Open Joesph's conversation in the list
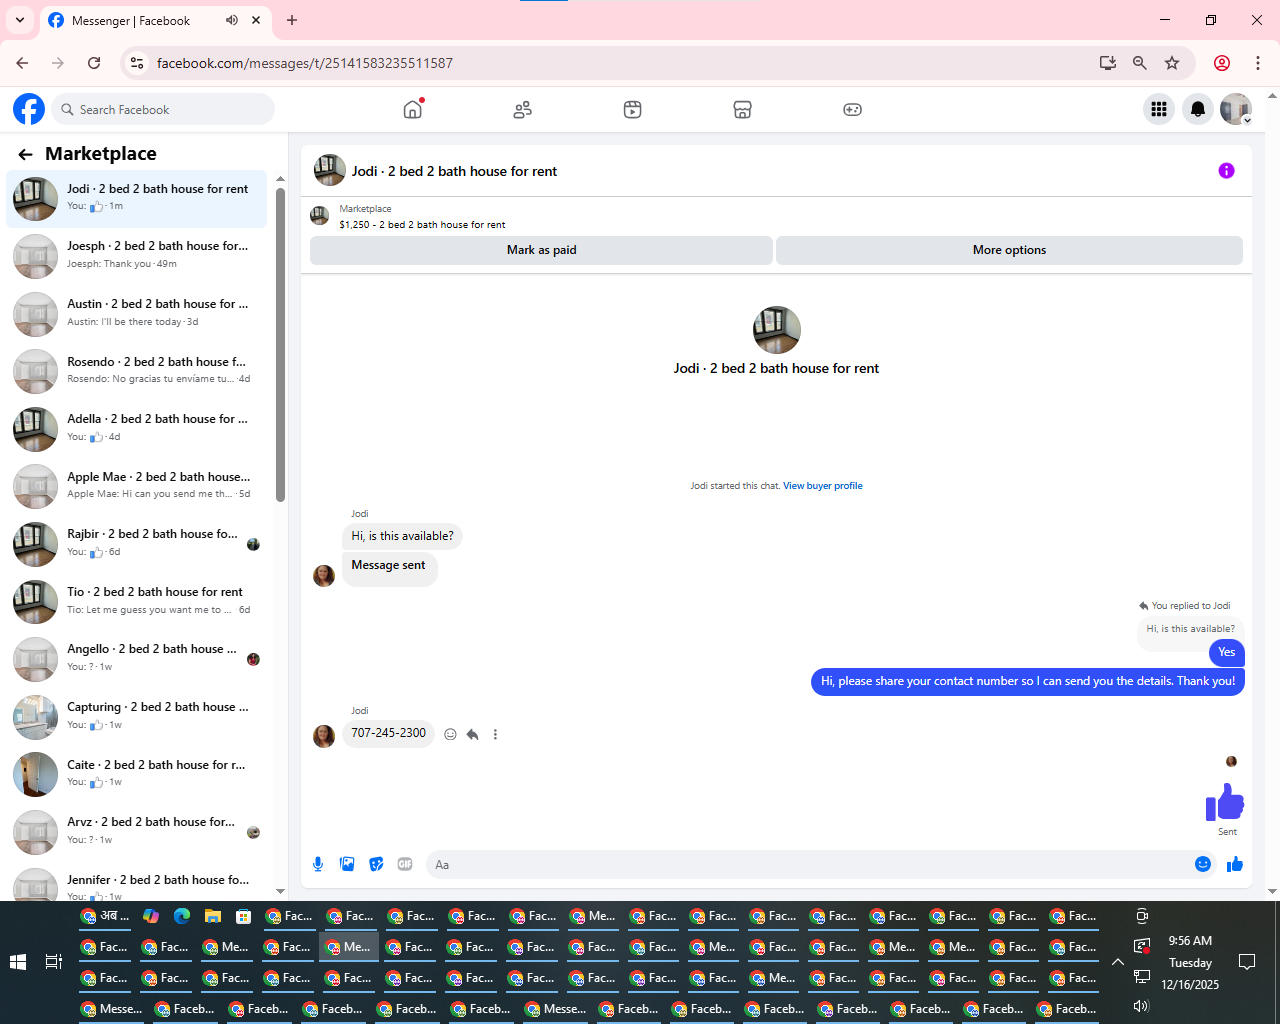 (x=137, y=256)
